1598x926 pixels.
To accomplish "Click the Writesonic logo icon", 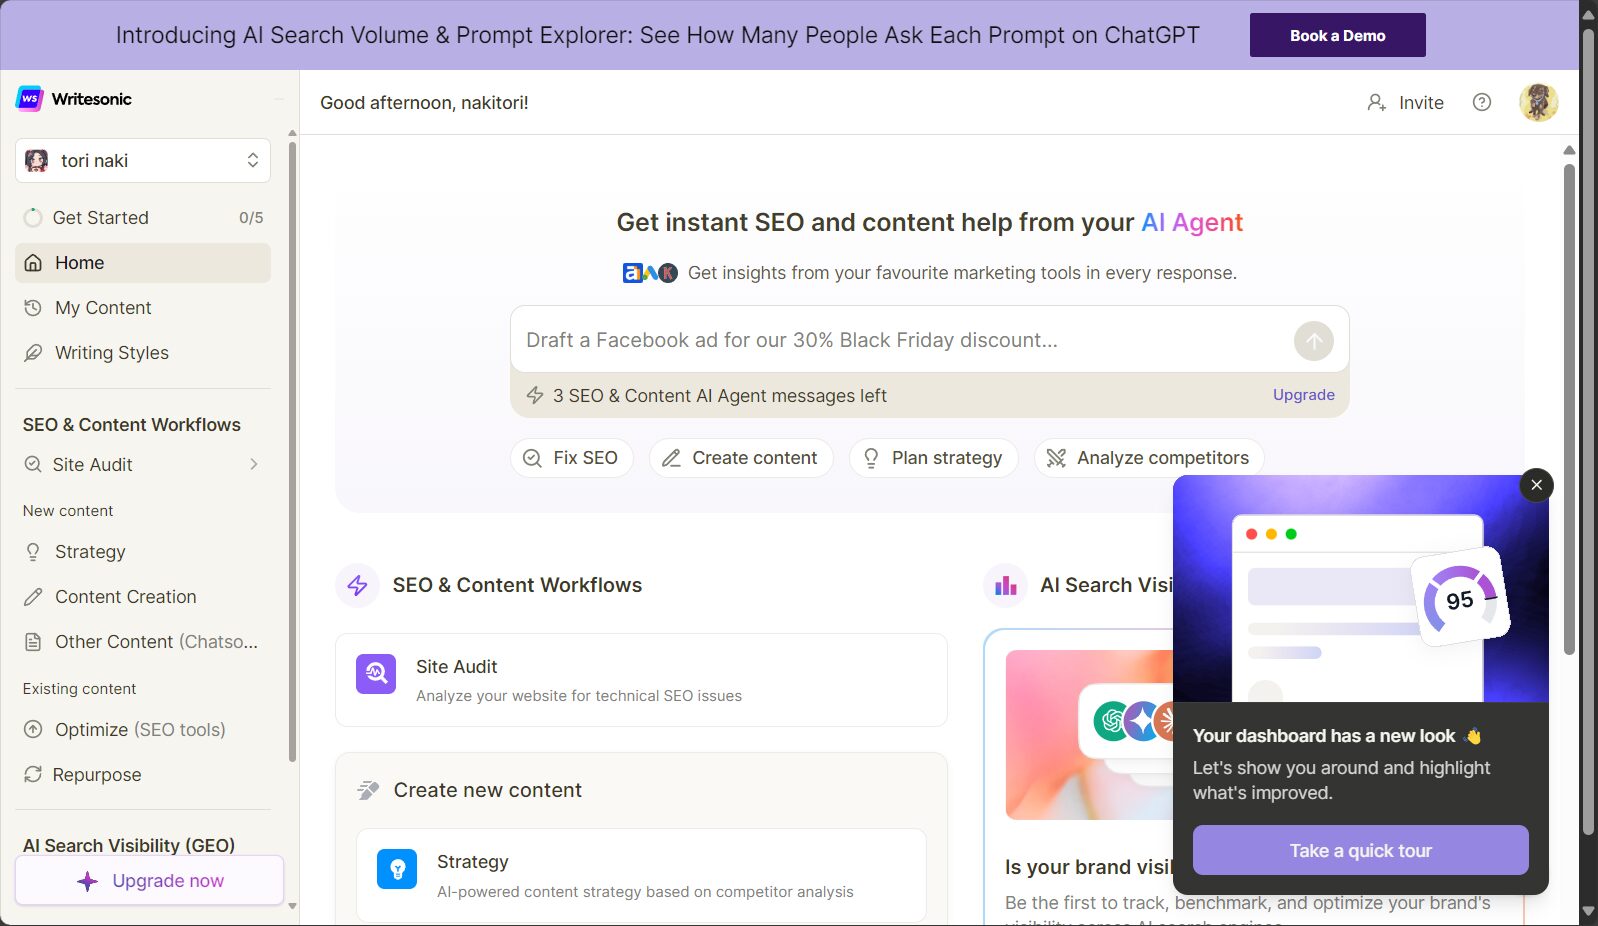I will pyautogui.click(x=29, y=98).
